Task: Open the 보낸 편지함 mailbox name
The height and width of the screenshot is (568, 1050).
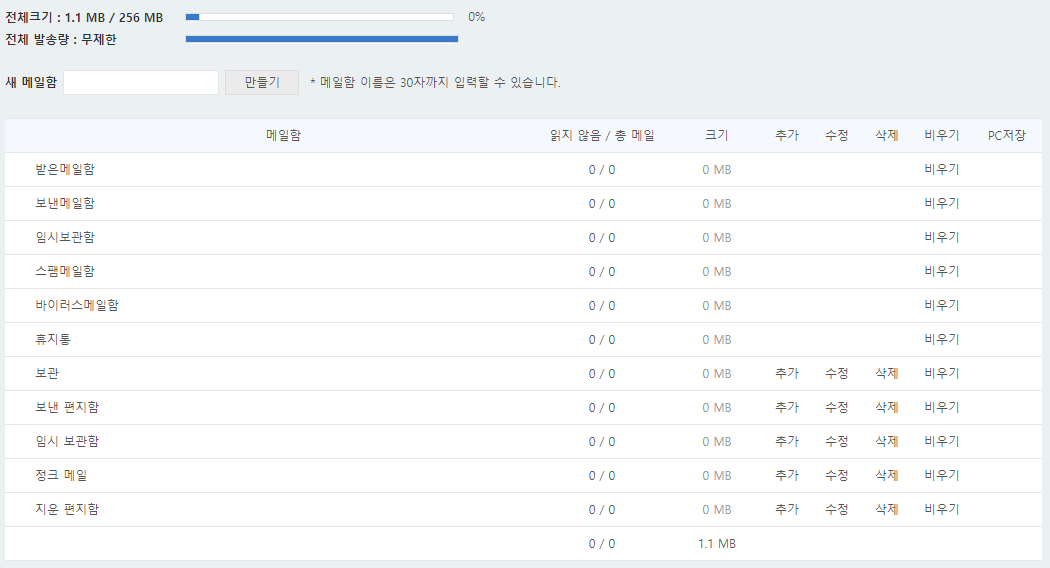Action: tap(67, 407)
